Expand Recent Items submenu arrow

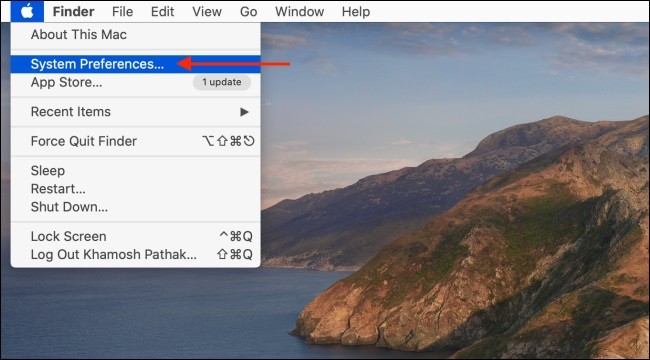pos(245,112)
